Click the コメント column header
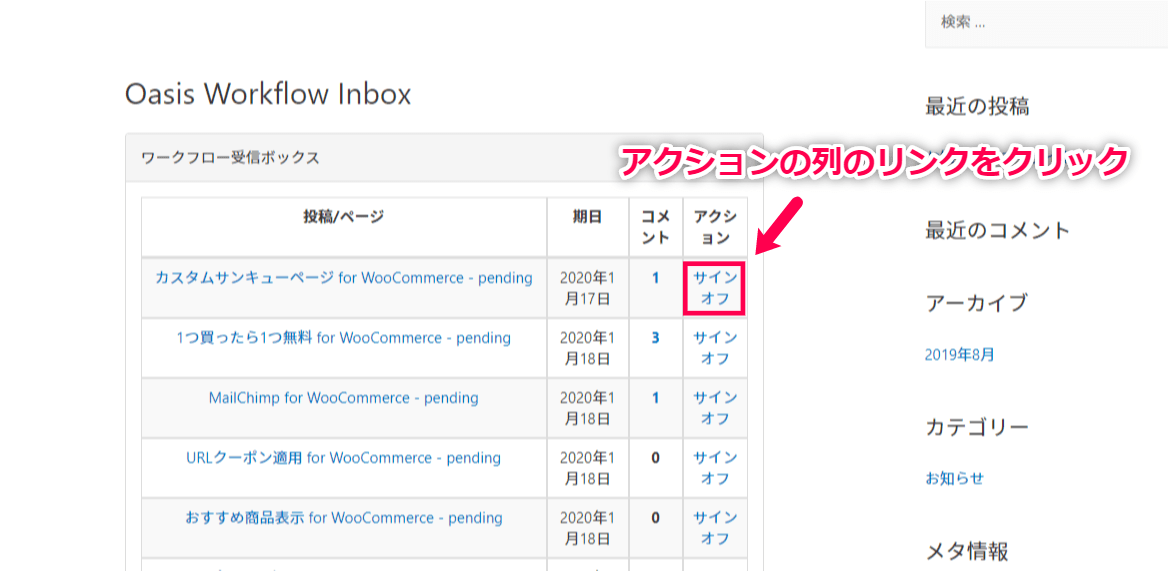This screenshot has width=1168, height=571. 656,227
